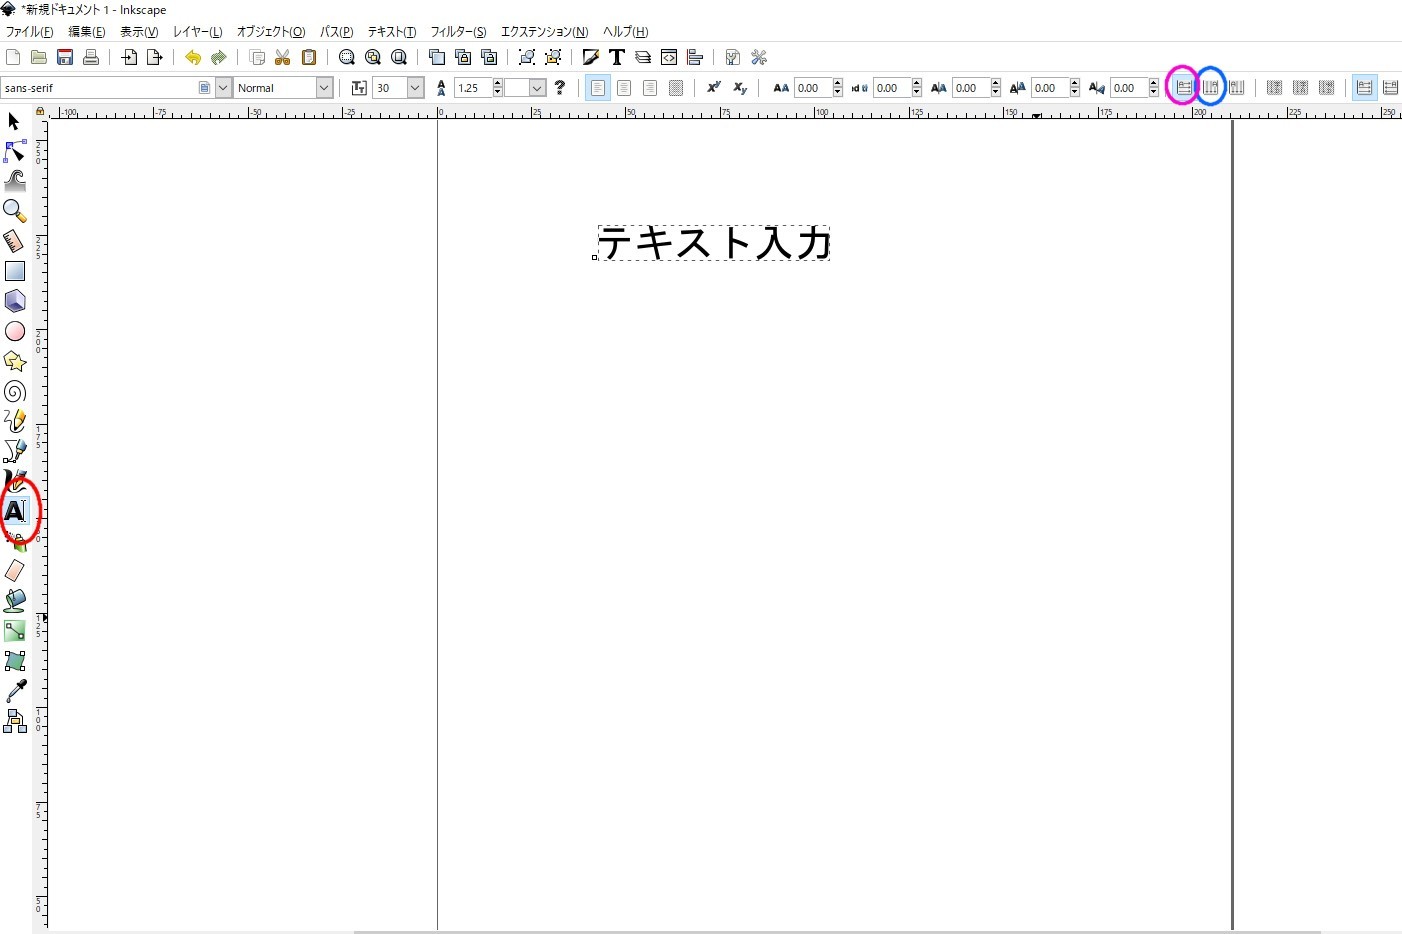Open the XML editor

pyautogui.click(x=669, y=58)
